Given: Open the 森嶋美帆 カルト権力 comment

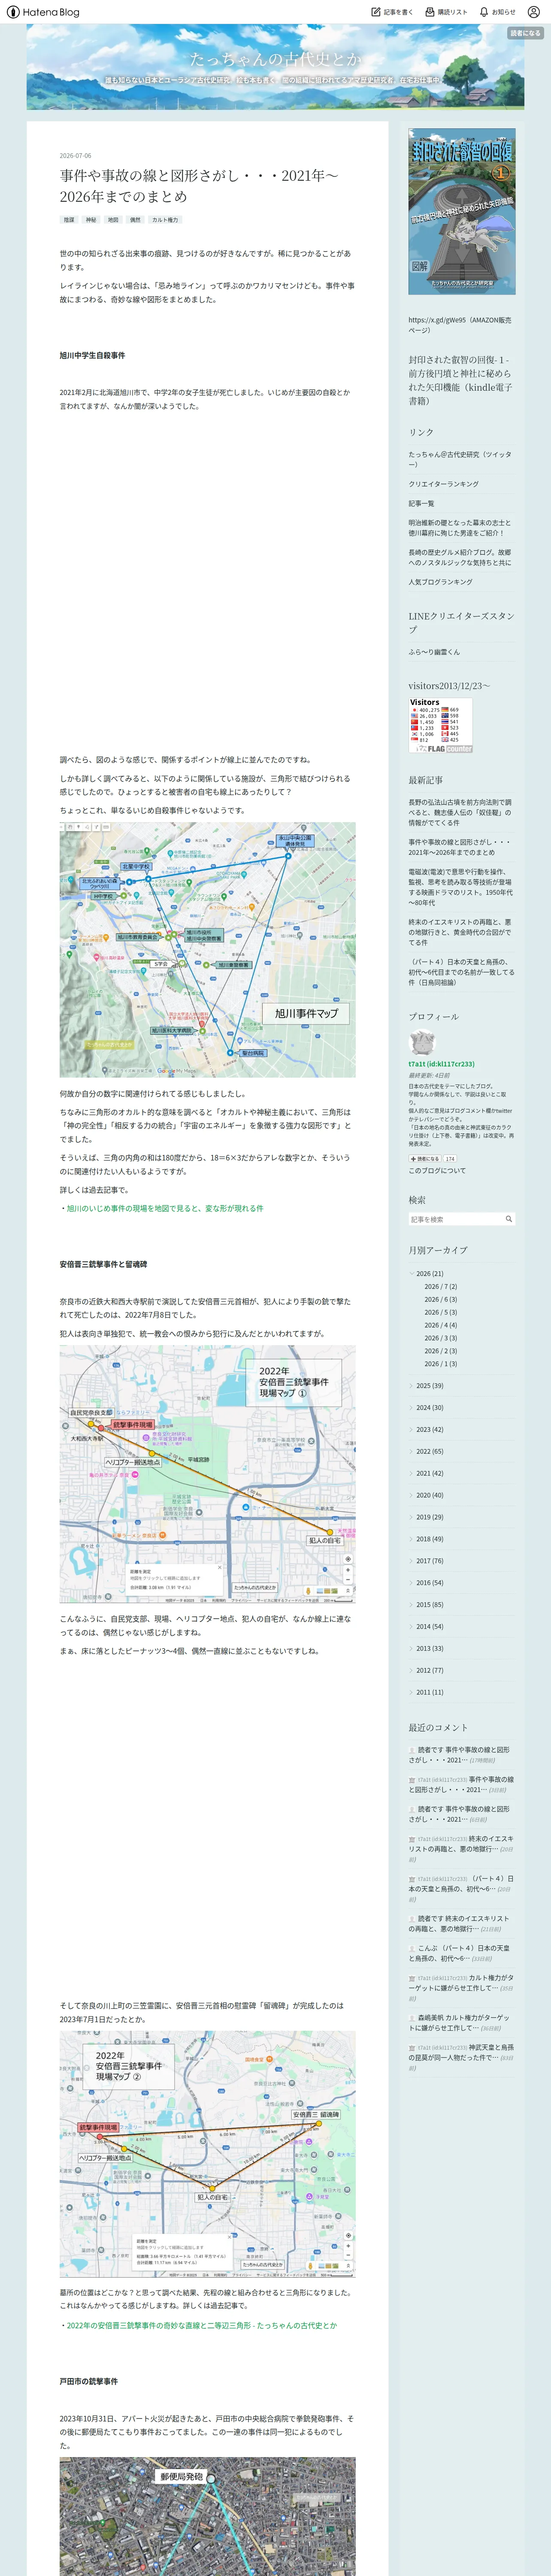Looking at the screenshot, I should 460,2023.
